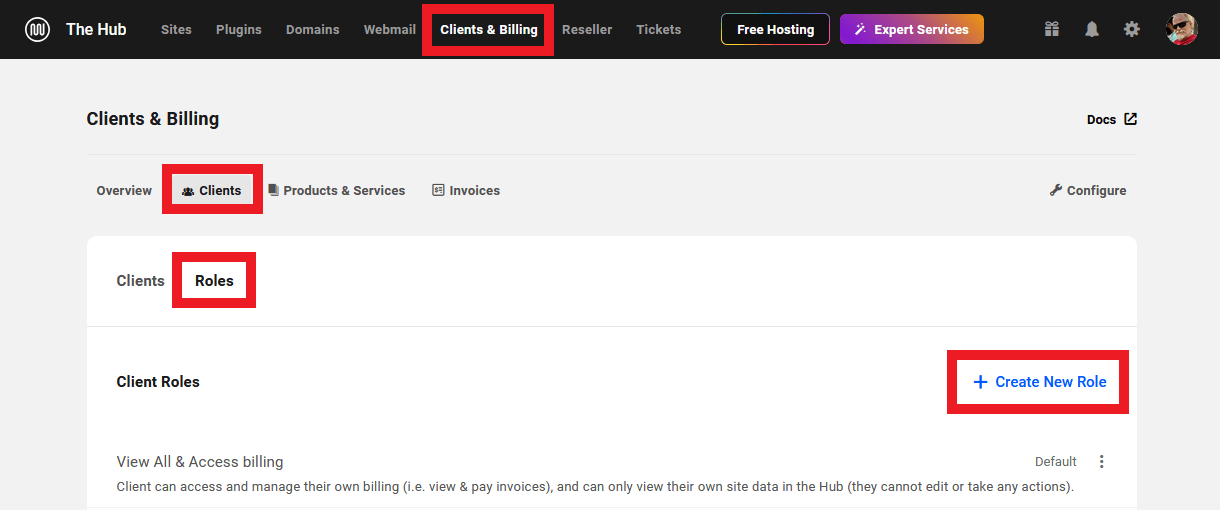Image resolution: width=1220 pixels, height=510 pixels.
Task: Switch to the Overview tab
Action: [x=124, y=190]
